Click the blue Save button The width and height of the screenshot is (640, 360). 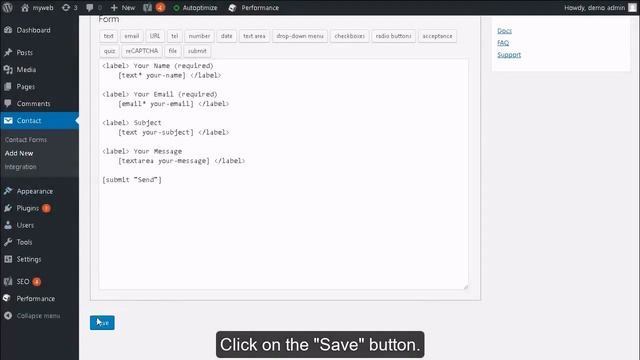(x=102, y=322)
